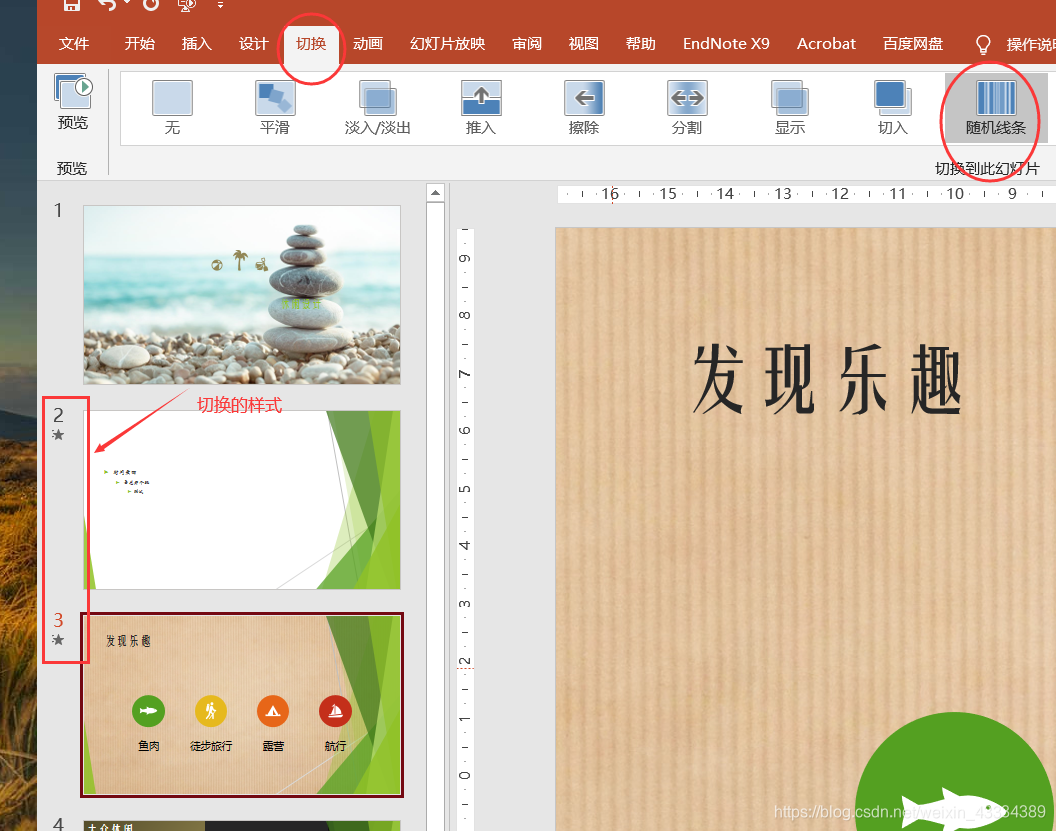This screenshot has width=1056, height=831.
Task: Click the transition star icon under slide 2
Action: [59, 435]
